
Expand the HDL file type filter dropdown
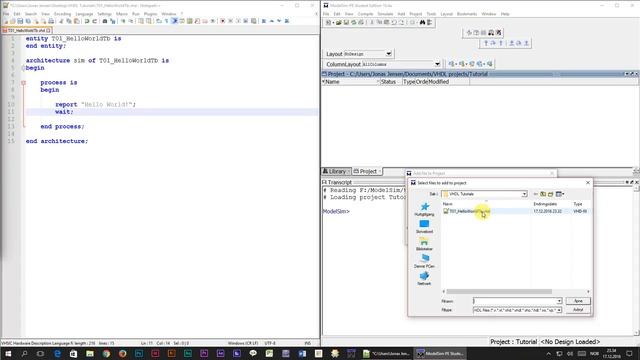click(559, 310)
